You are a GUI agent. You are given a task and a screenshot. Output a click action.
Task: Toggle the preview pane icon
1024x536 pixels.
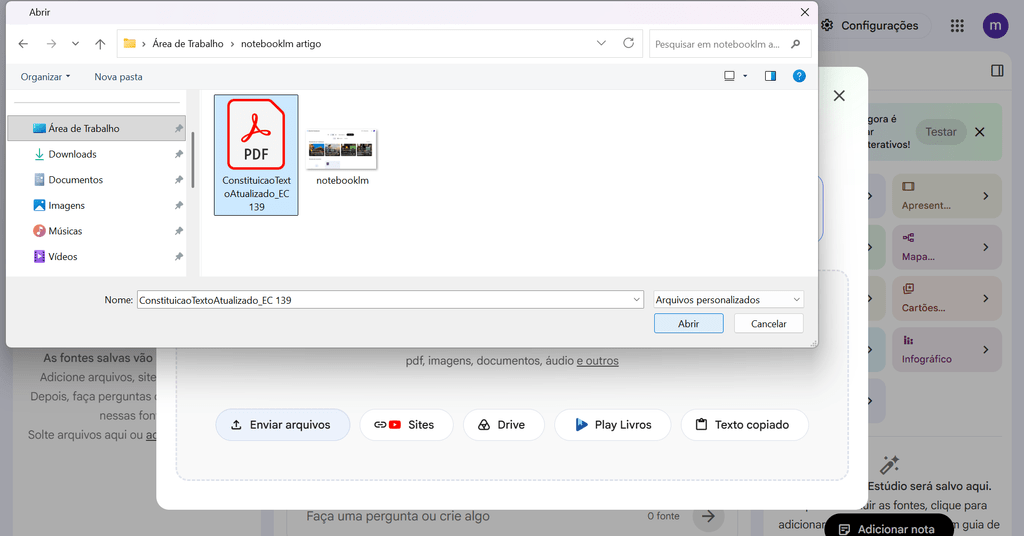[x=771, y=76]
